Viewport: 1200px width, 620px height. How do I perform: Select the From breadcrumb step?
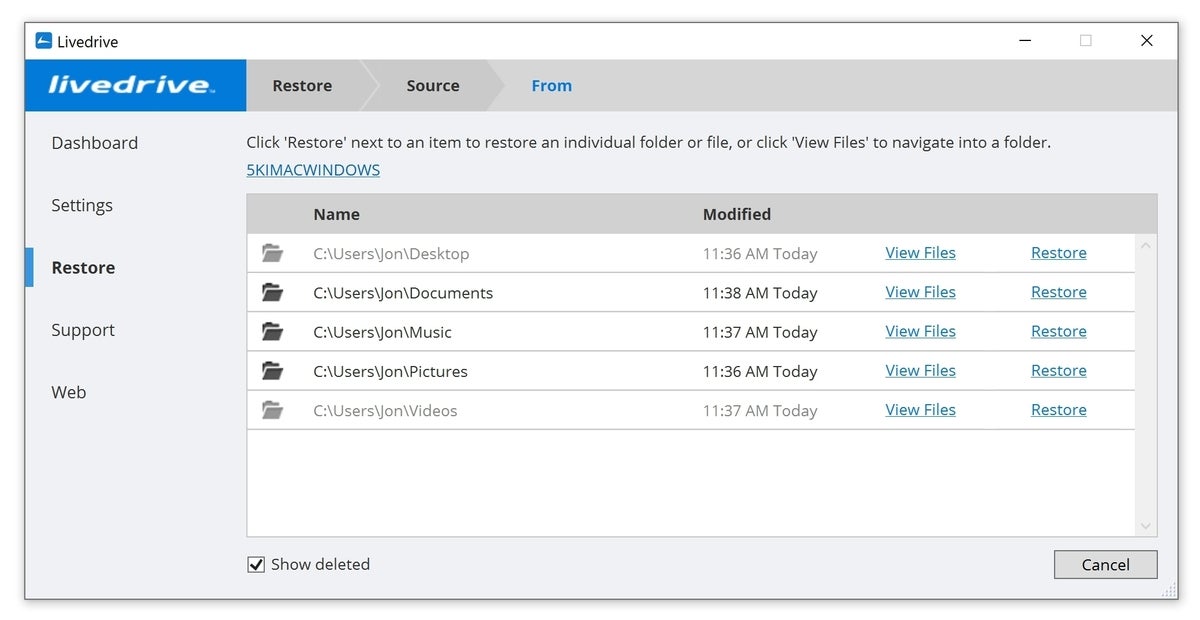(552, 86)
